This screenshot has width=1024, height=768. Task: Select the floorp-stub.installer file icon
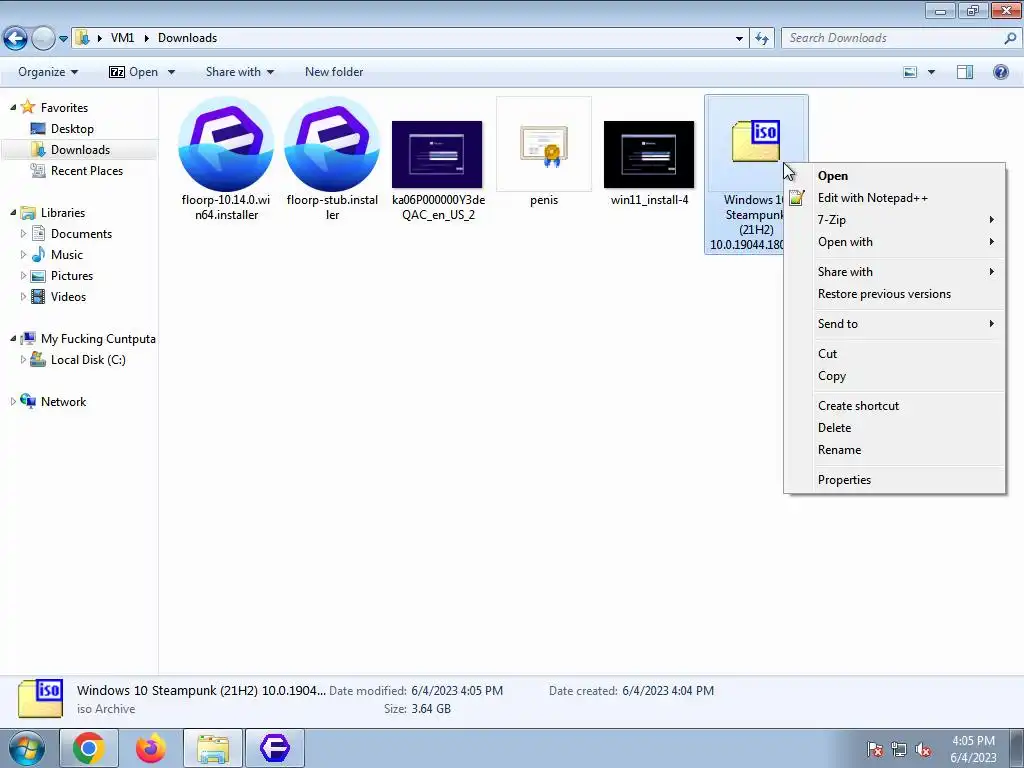tap(332, 144)
